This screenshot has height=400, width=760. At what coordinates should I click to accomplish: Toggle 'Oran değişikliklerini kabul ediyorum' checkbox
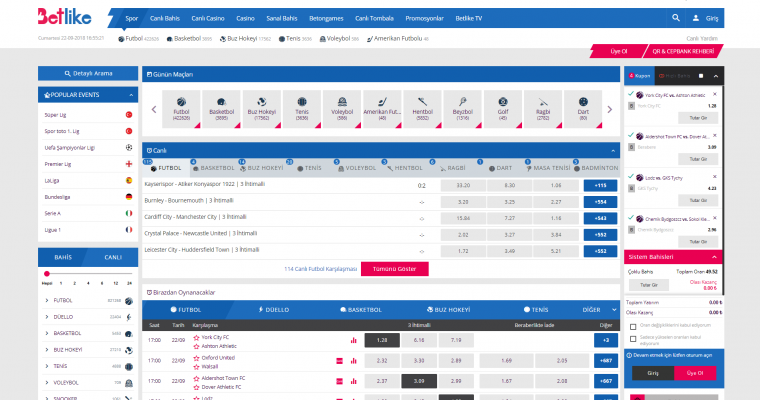[633, 326]
